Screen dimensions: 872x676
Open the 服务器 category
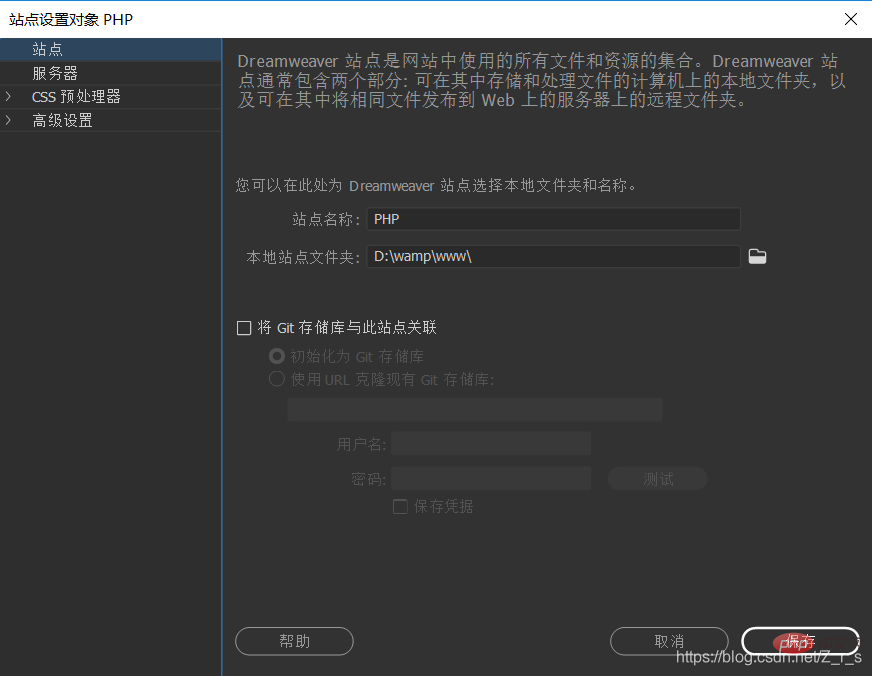111,73
